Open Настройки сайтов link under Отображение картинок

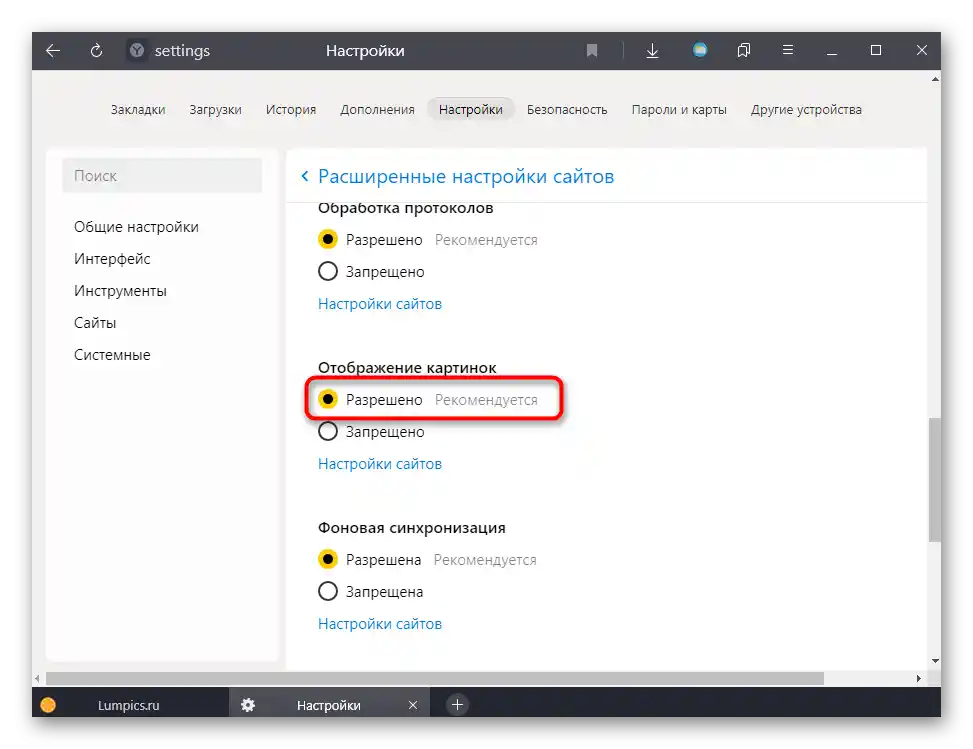coord(380,464)
